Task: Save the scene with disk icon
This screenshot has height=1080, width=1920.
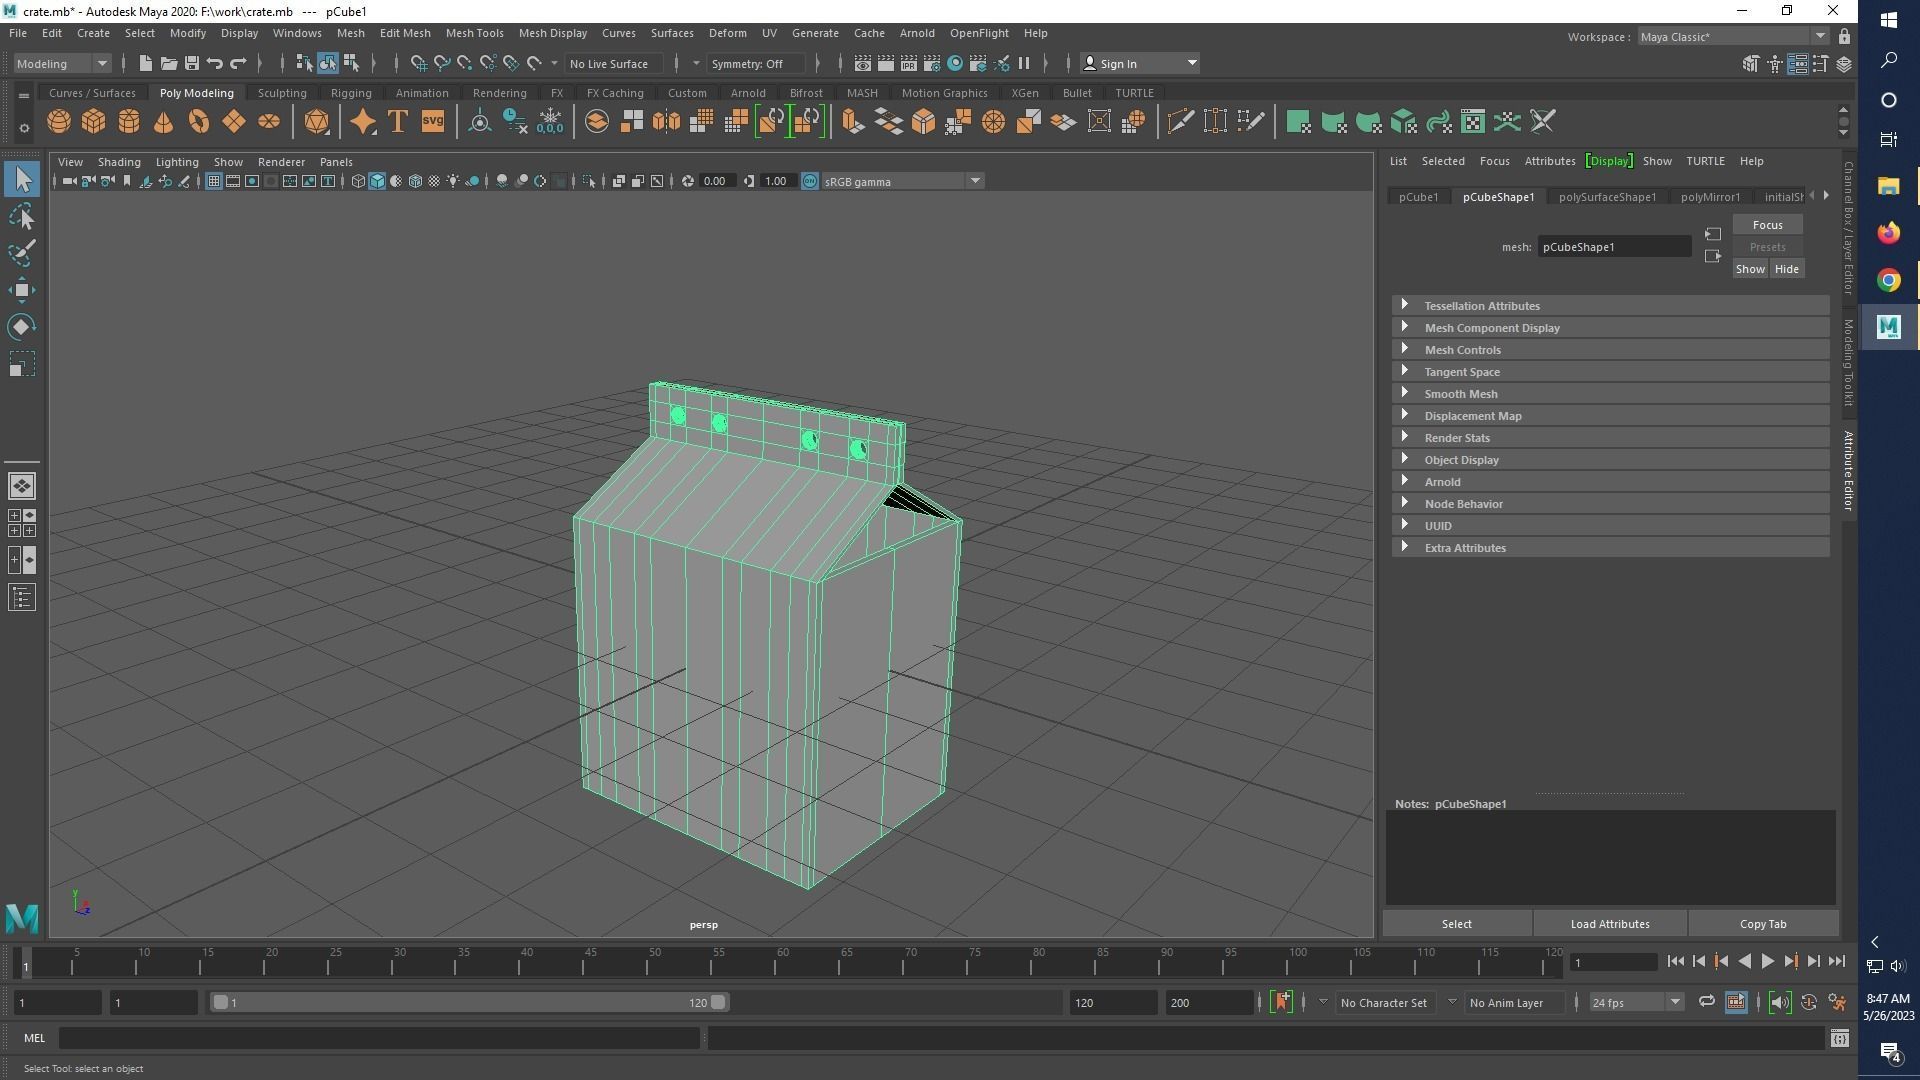Action: 191,63
